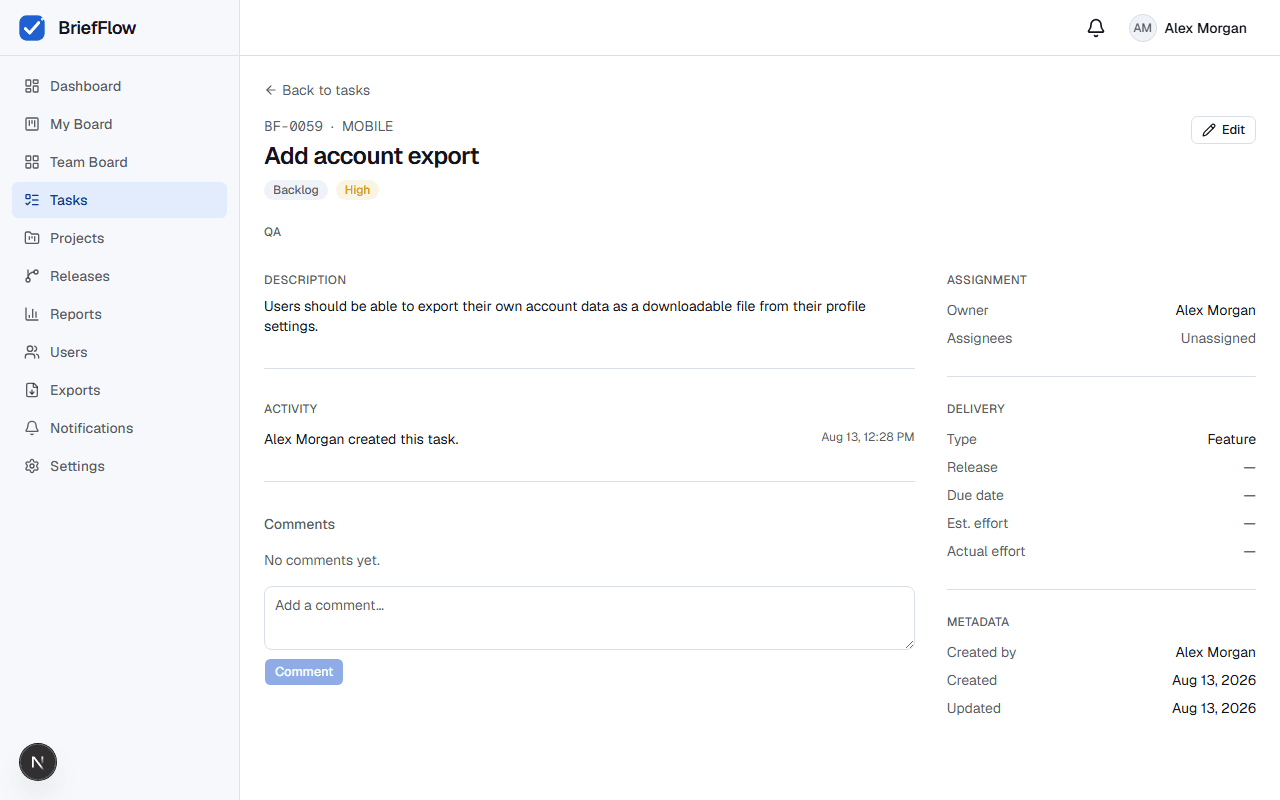Click the My Board kanban icon
The width and height of the screenshot is (1280, 800).
point(32,124)
